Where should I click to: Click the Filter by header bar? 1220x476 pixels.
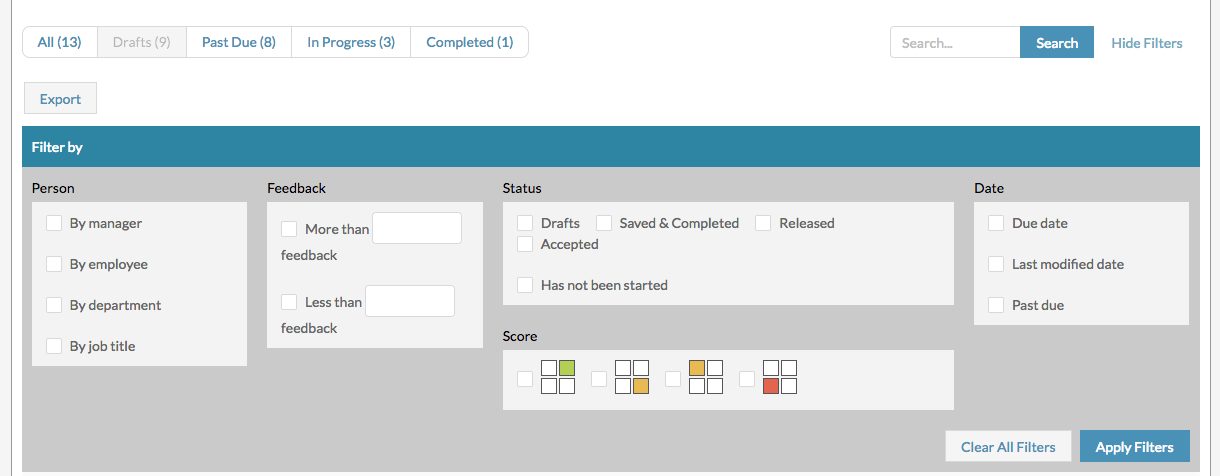point(610,147)
